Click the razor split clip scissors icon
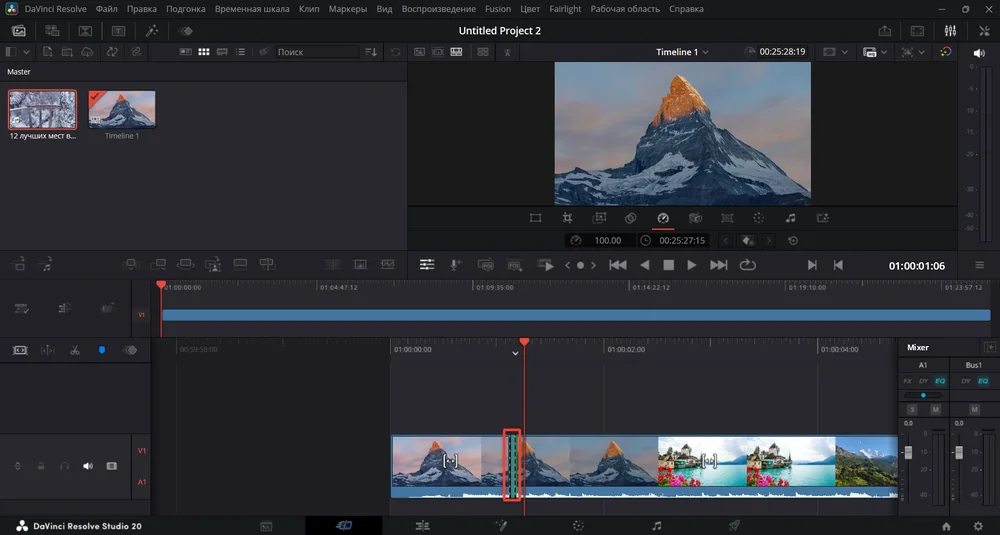Image resolution: width=1000 pixels, height=535 pixels. click(74, 351)
